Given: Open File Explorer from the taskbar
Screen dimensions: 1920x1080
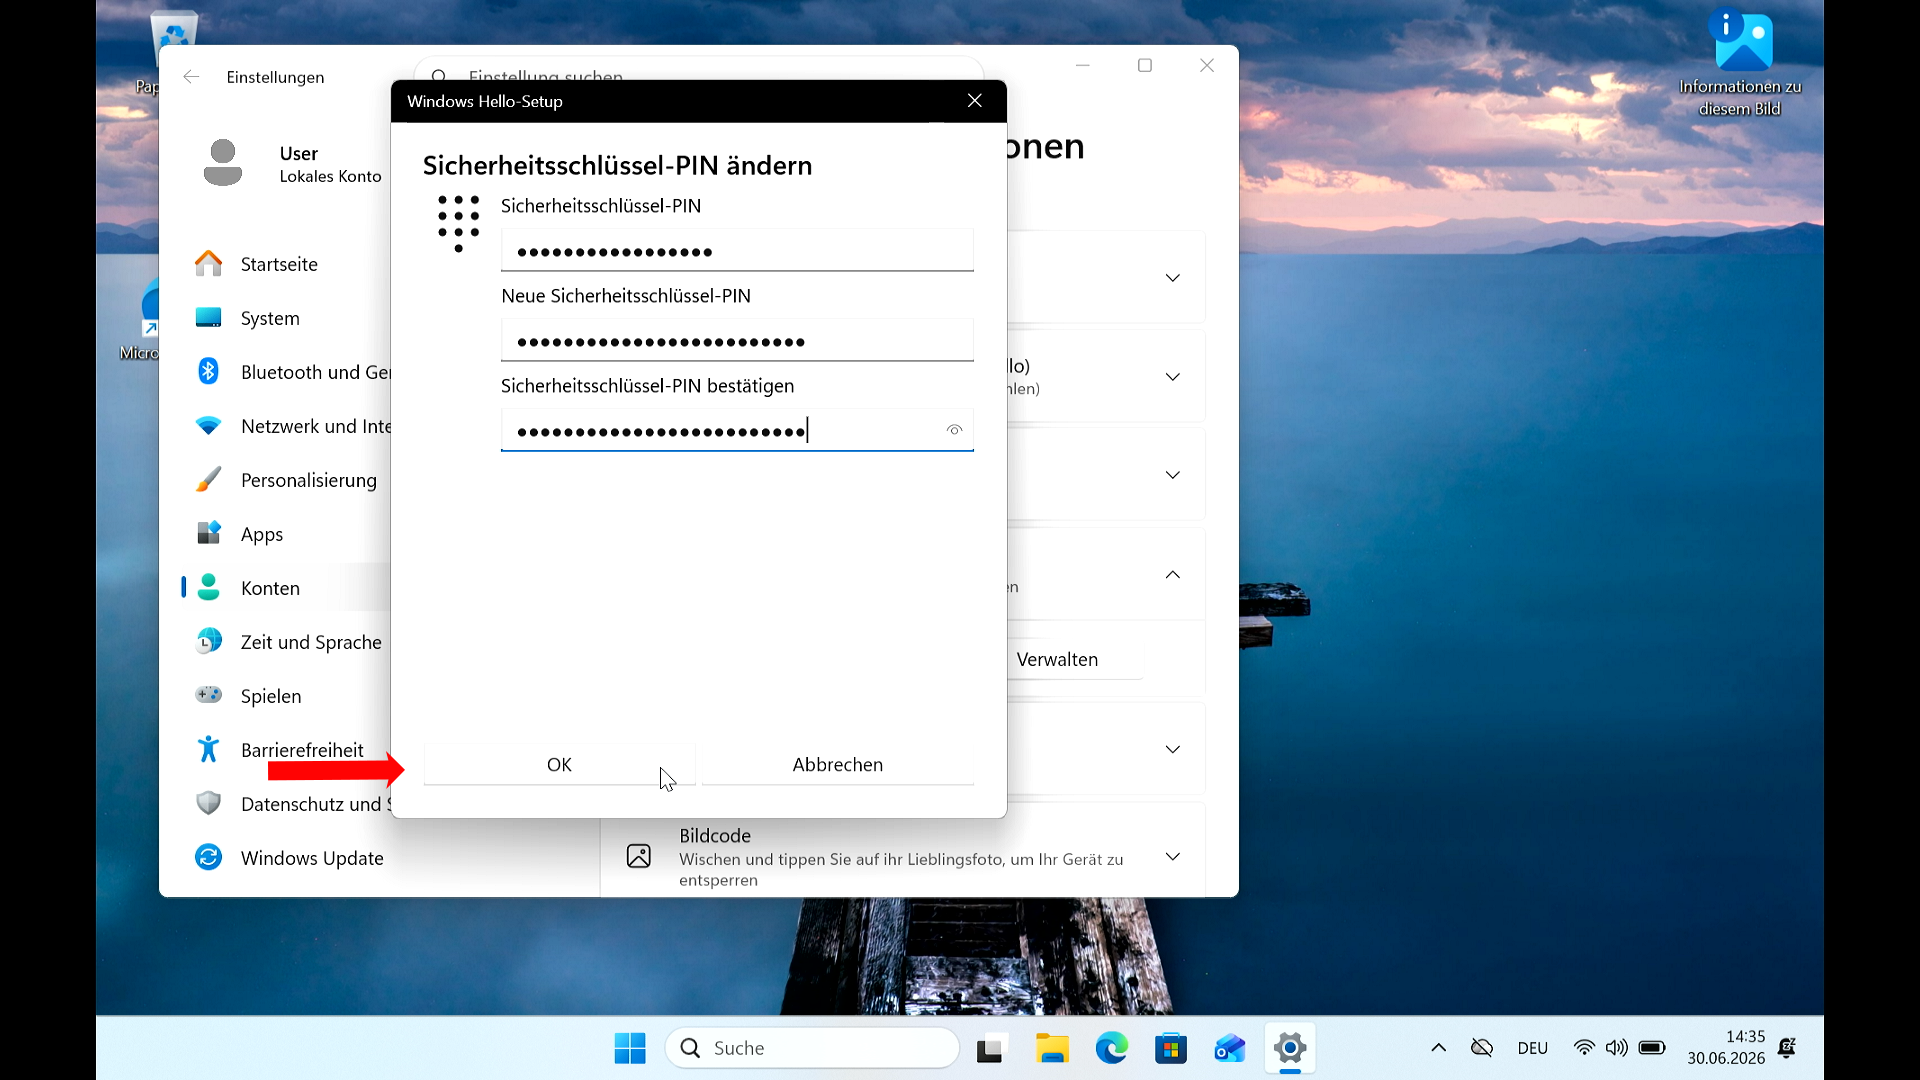Looking at the screenshot, I should pos(1052,1048).
